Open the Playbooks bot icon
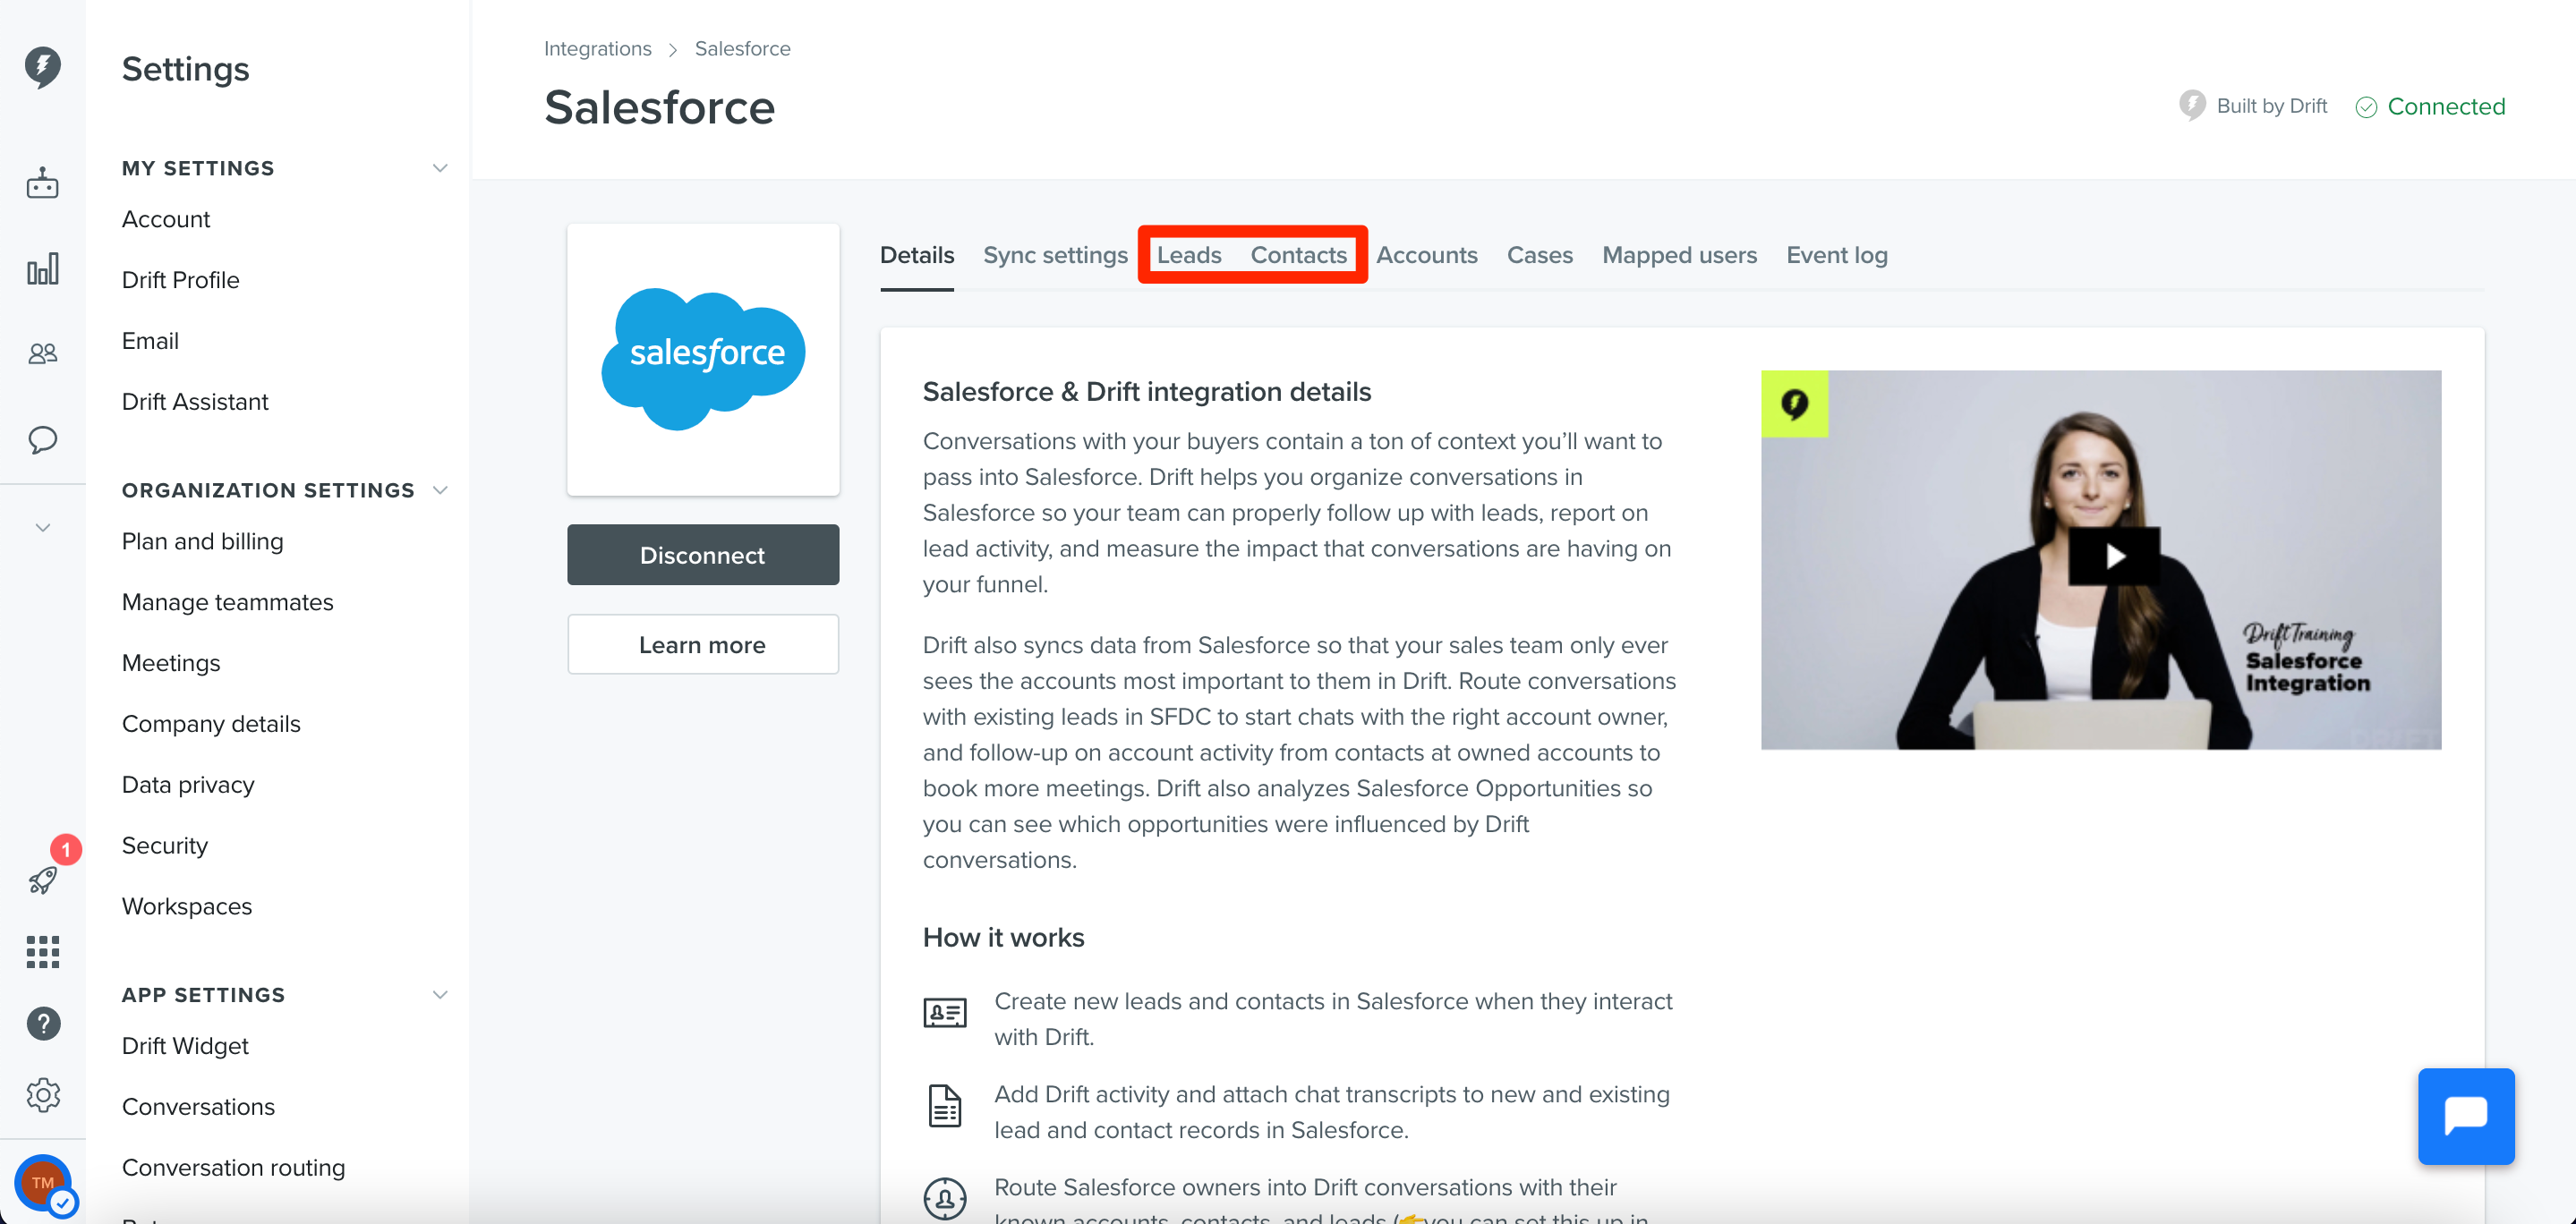 pos(42,183)
